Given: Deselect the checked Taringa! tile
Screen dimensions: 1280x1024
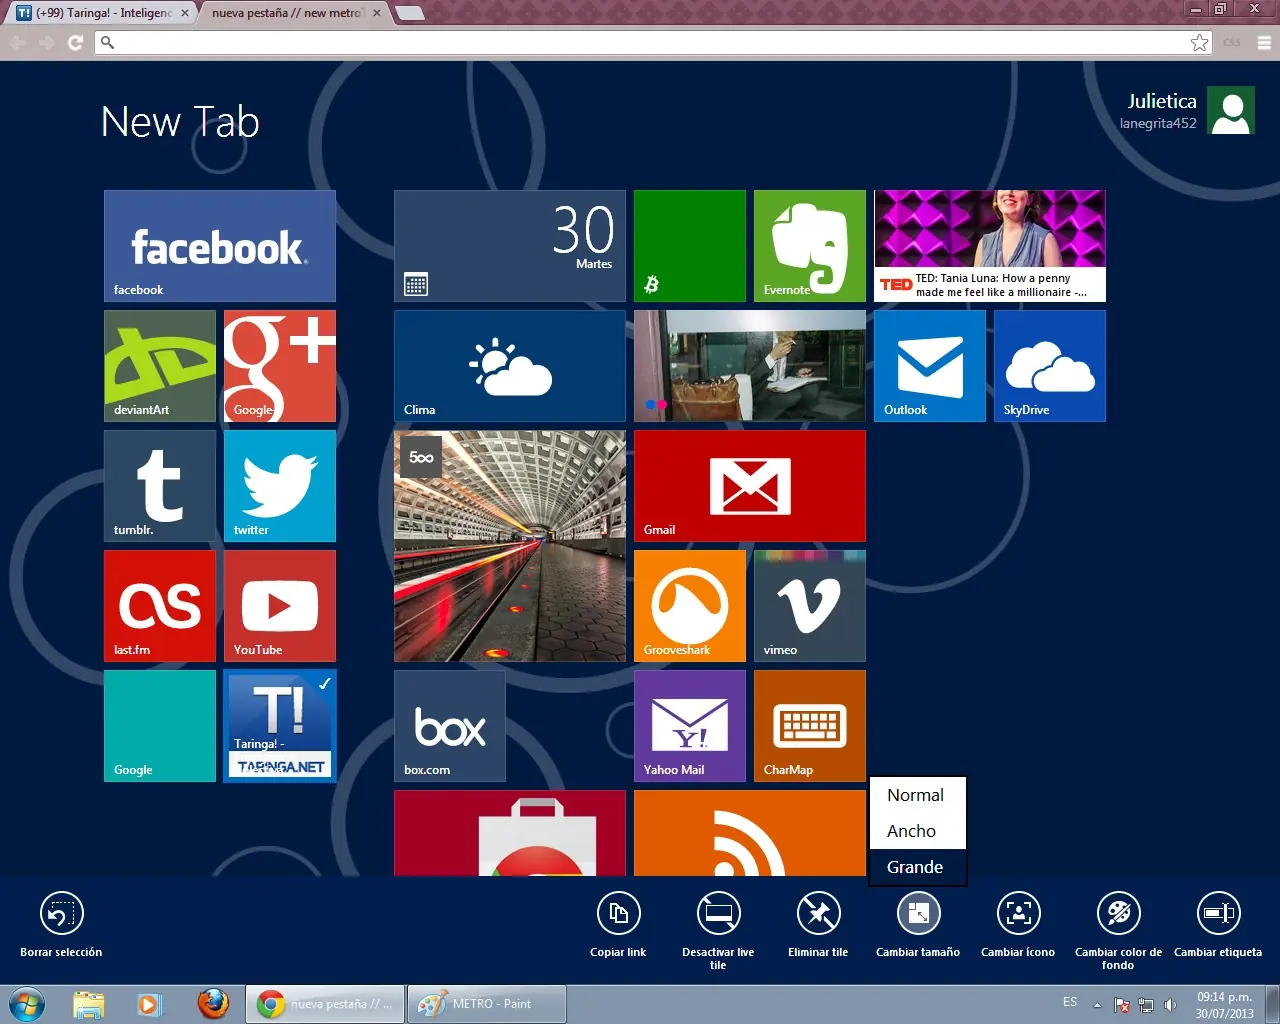Looking at the screenshot, I should pyautogui.click(x=280, y=726).
